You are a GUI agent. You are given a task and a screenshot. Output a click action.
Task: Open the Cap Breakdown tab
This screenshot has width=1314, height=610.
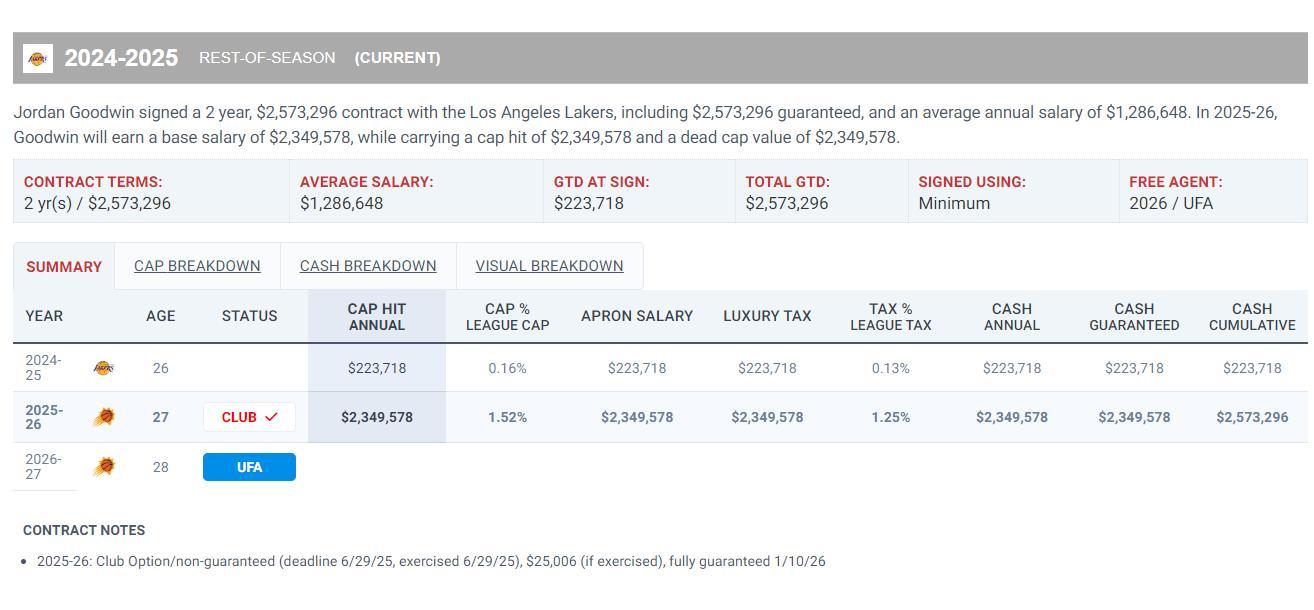(x=197, y=266)
